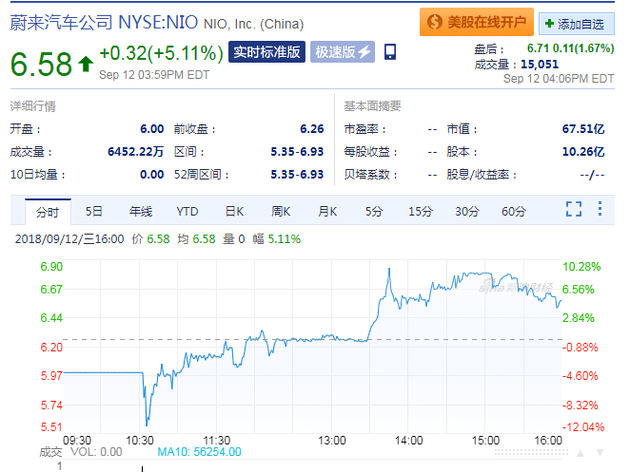
Task: Click the market cap value 67.51亿
Action: pyautogui.click(x=583, y=129)
